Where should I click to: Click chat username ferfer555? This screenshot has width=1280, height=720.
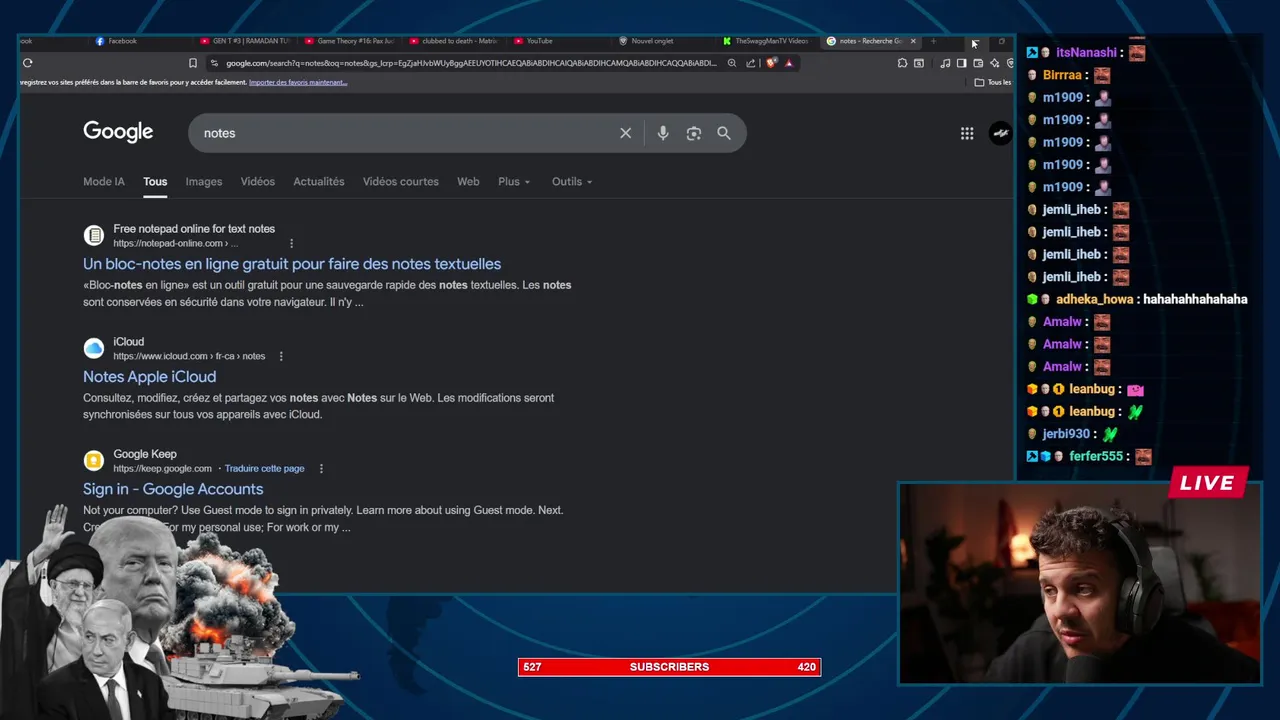tap(1096, 456)
